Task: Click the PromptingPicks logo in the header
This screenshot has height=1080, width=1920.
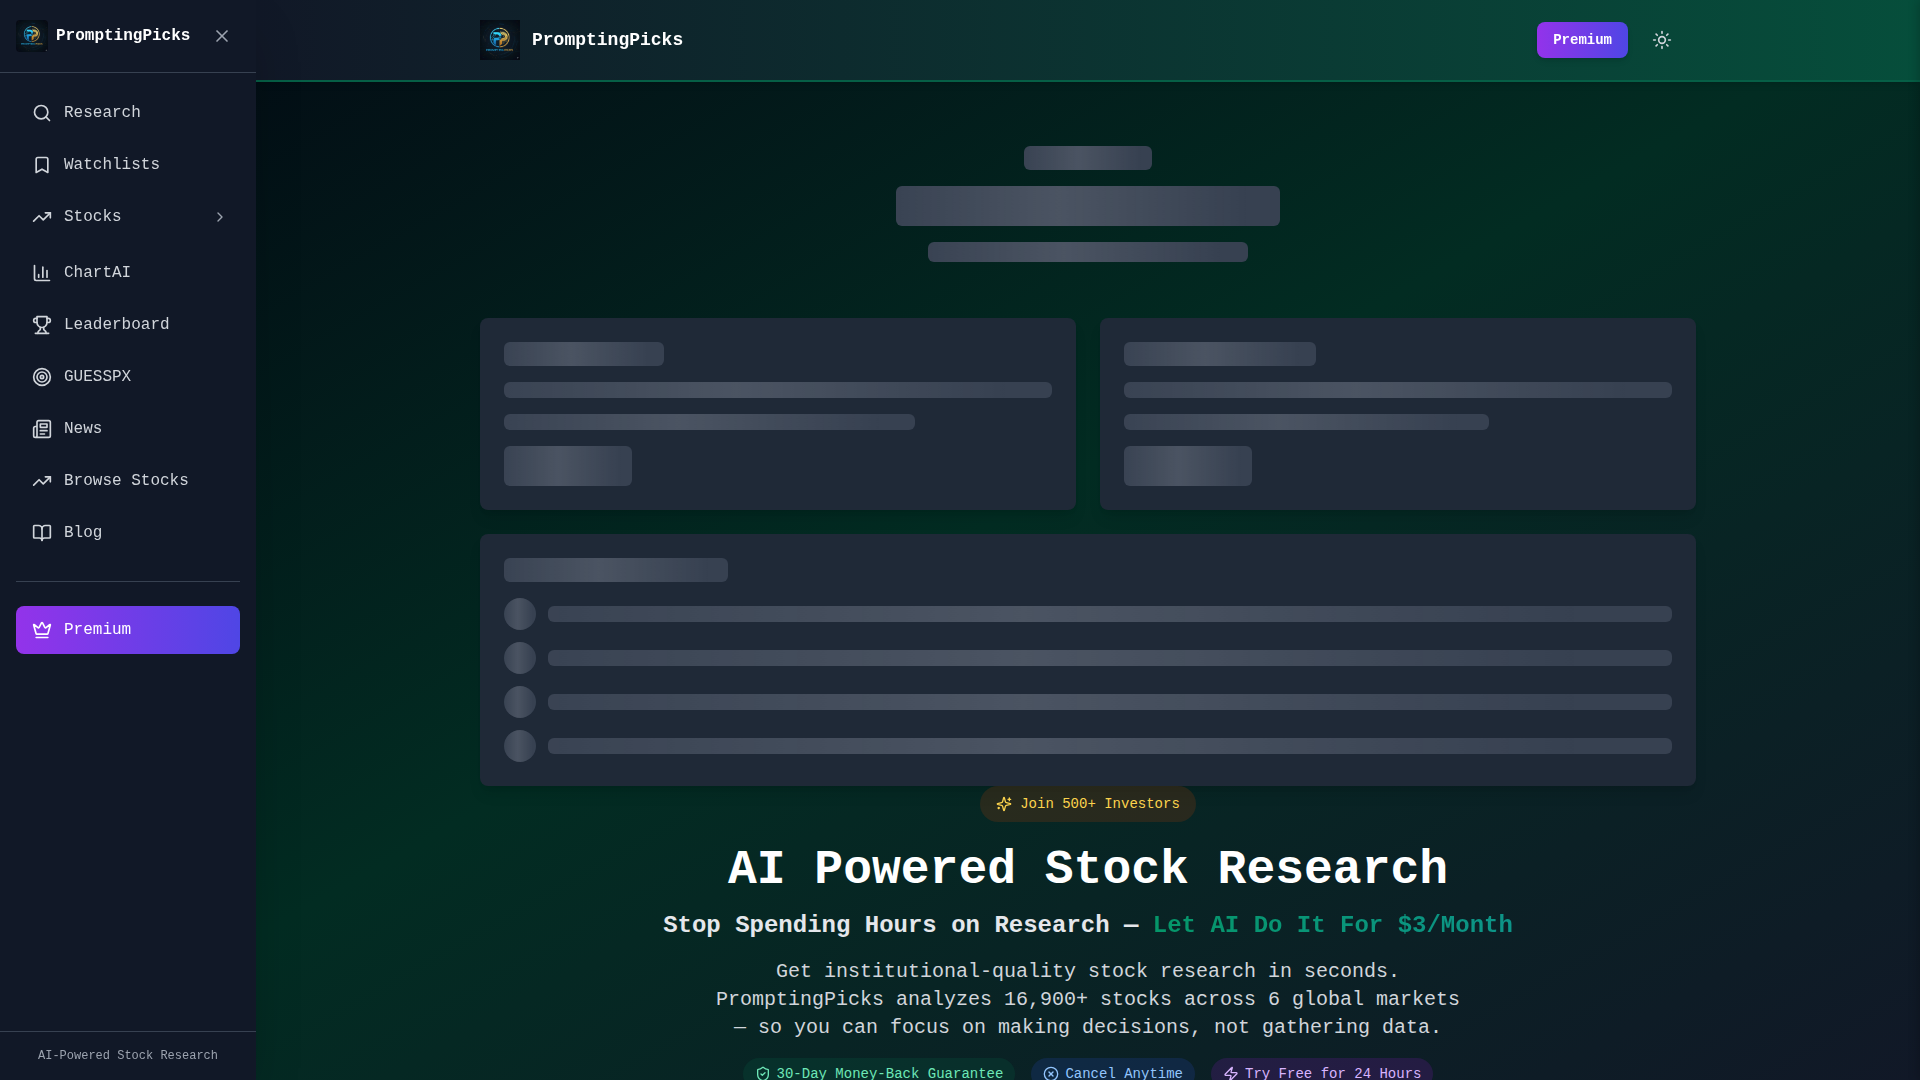Action: [499, 40]
